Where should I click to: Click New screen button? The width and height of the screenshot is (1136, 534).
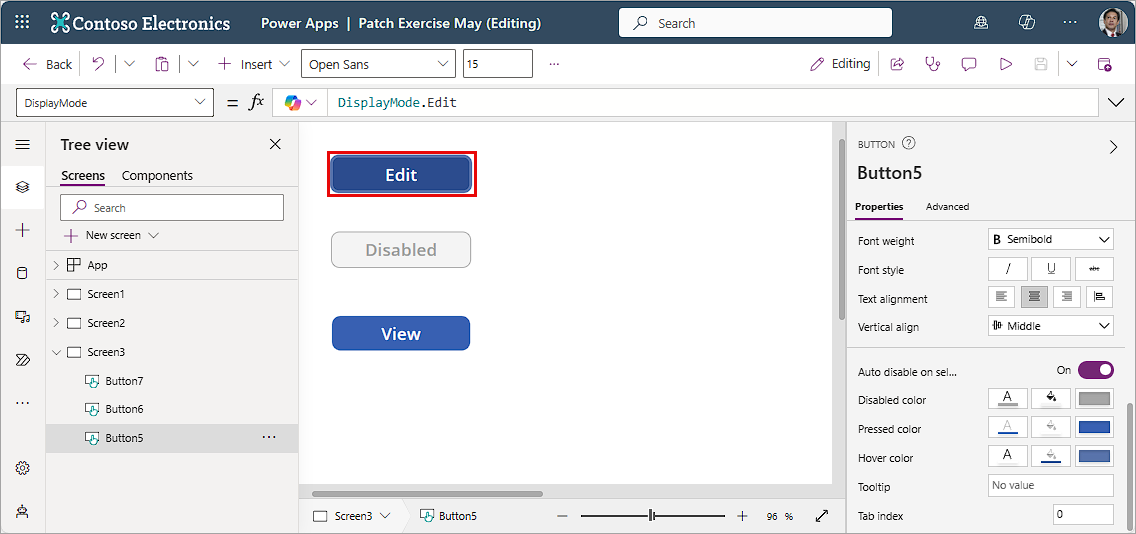112,235
